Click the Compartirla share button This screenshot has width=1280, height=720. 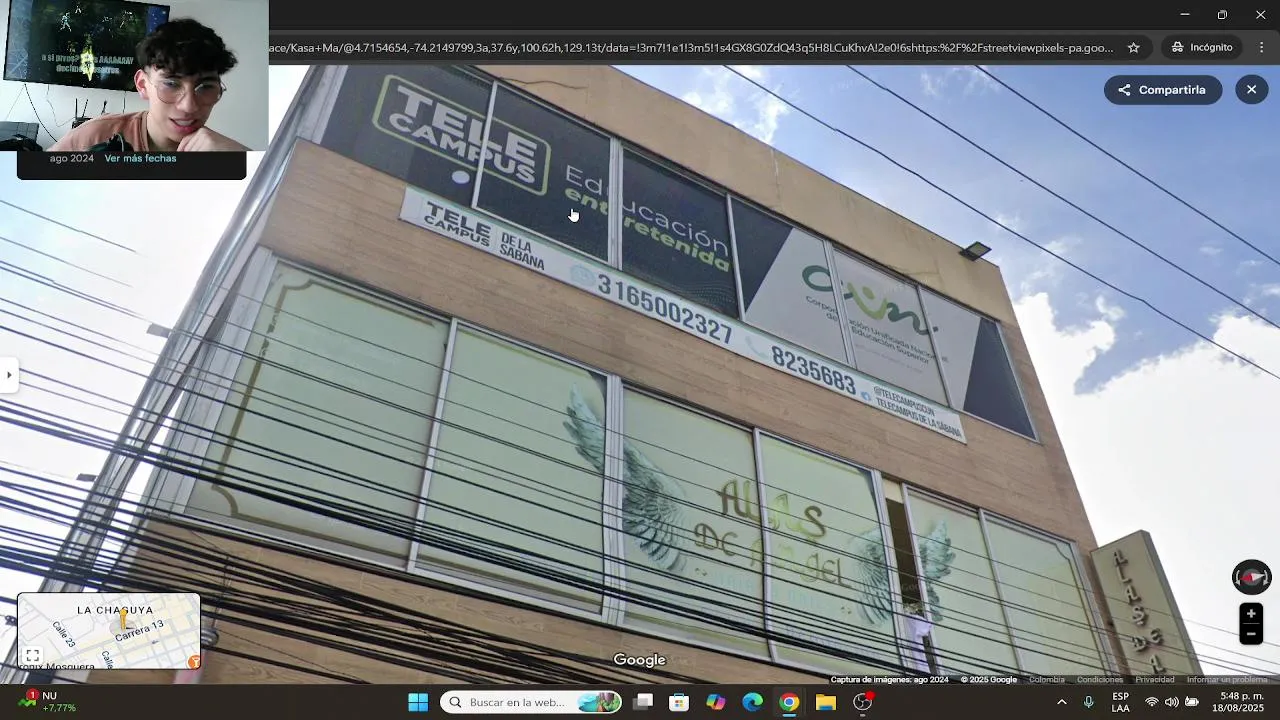[x=1162, y=90]
